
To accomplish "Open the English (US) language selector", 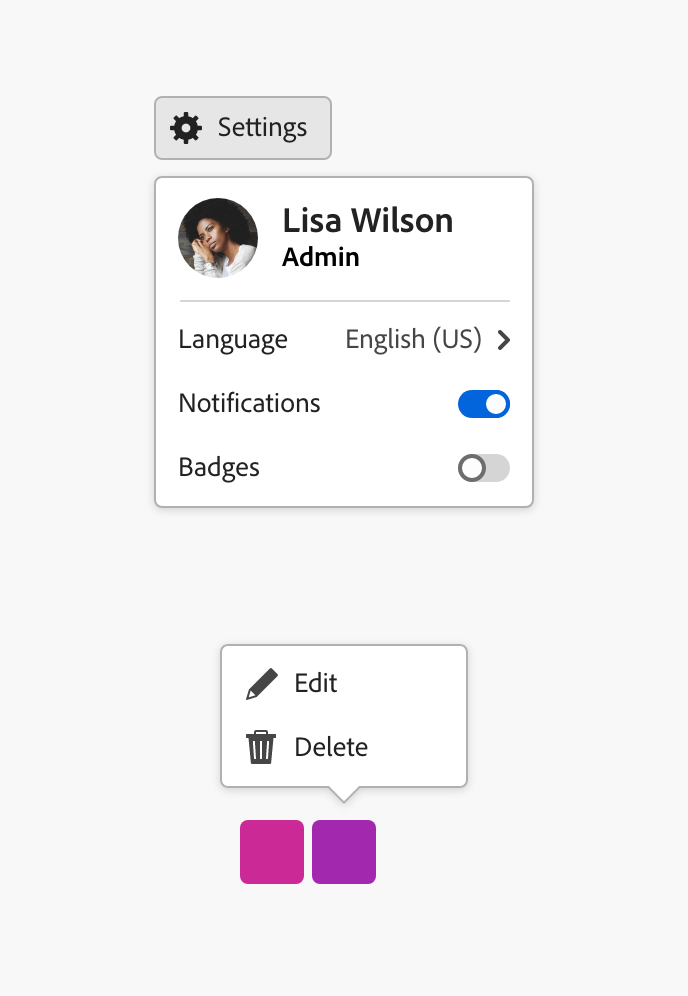I will (x=413, y=339).
